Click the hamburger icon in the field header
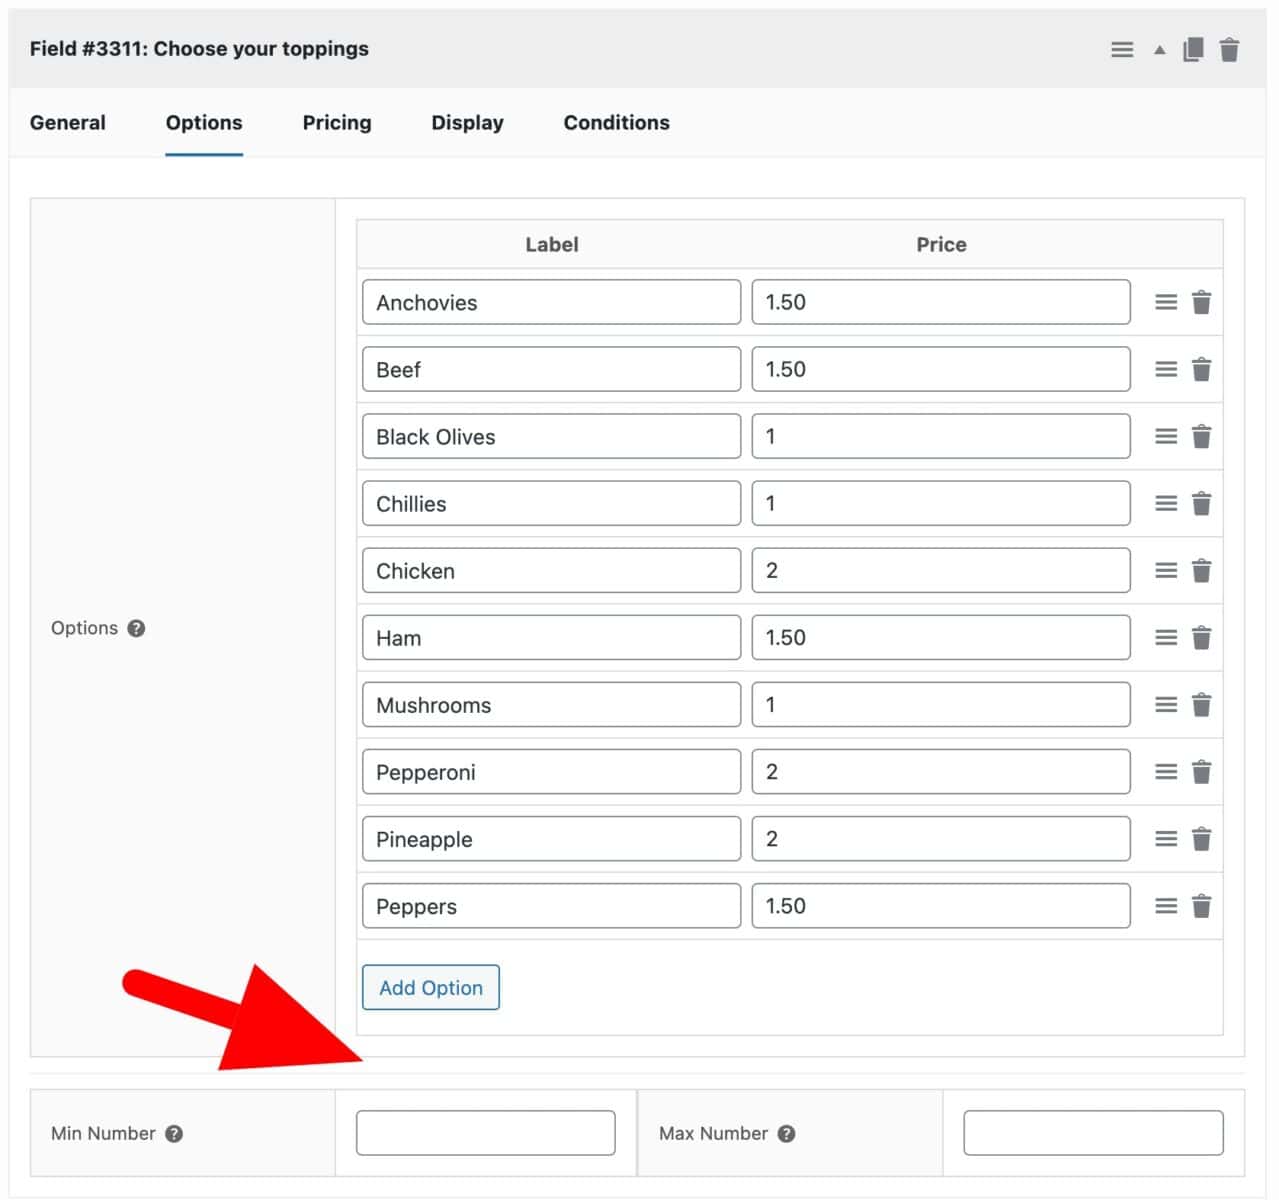 point(1121,48)
